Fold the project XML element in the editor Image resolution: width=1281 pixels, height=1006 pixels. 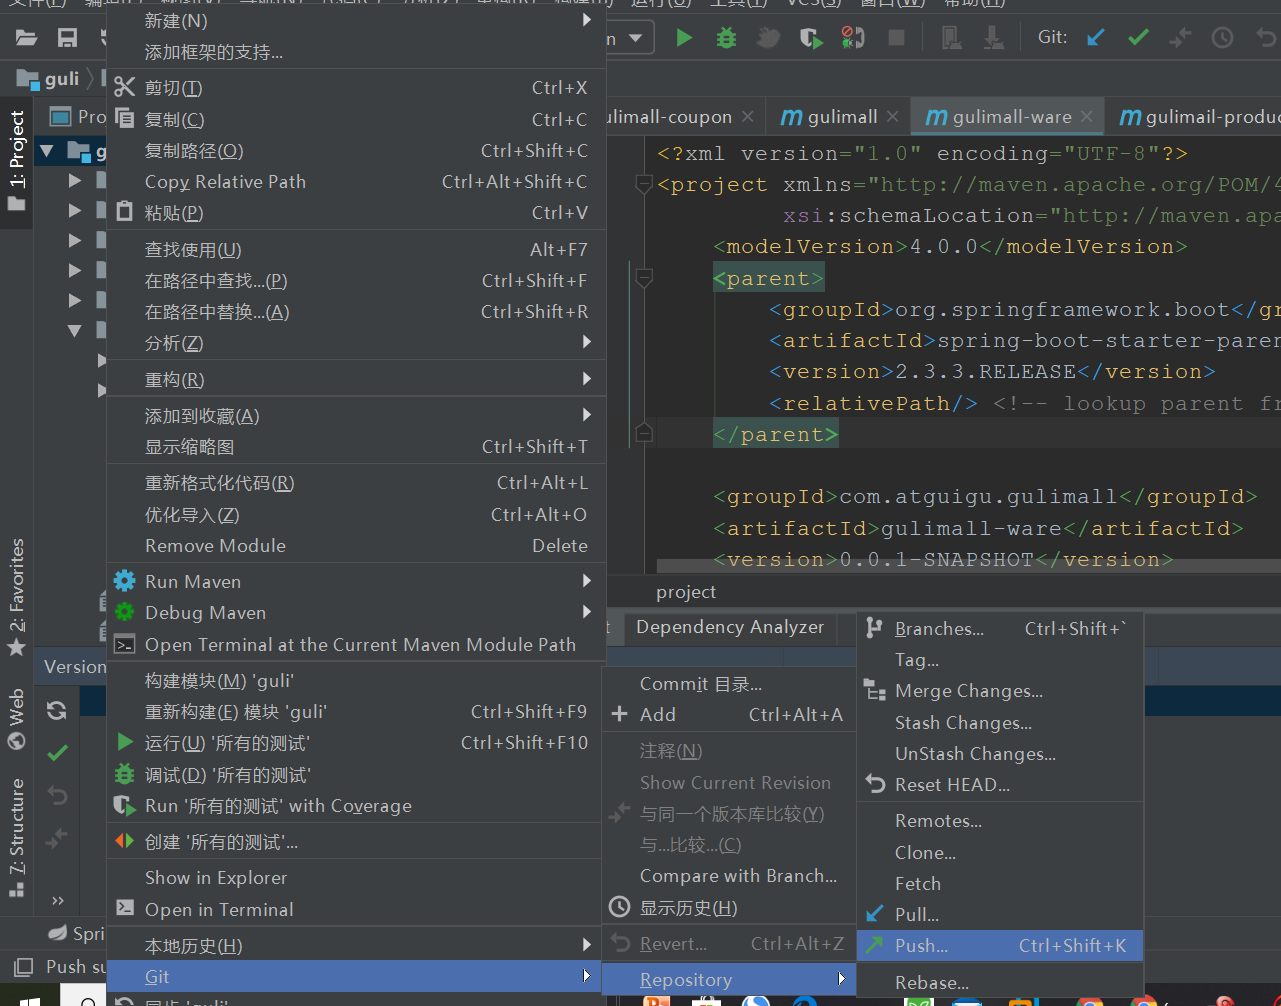[x=644, y=184]
